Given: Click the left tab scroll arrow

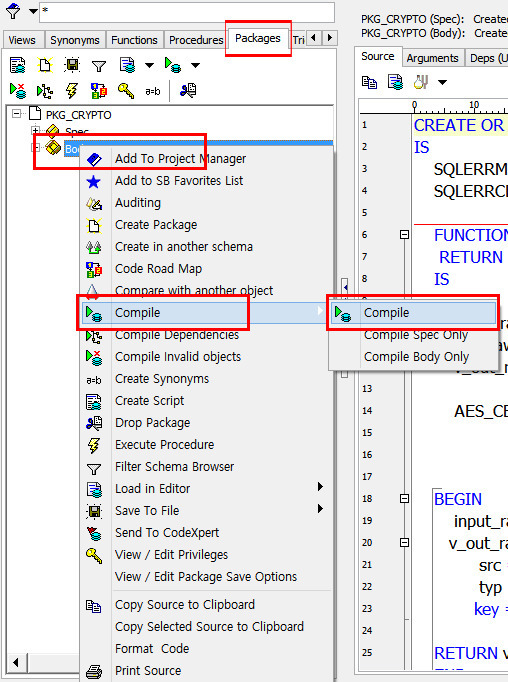Looking at the screenshot, I should click(x=314, y=38).
